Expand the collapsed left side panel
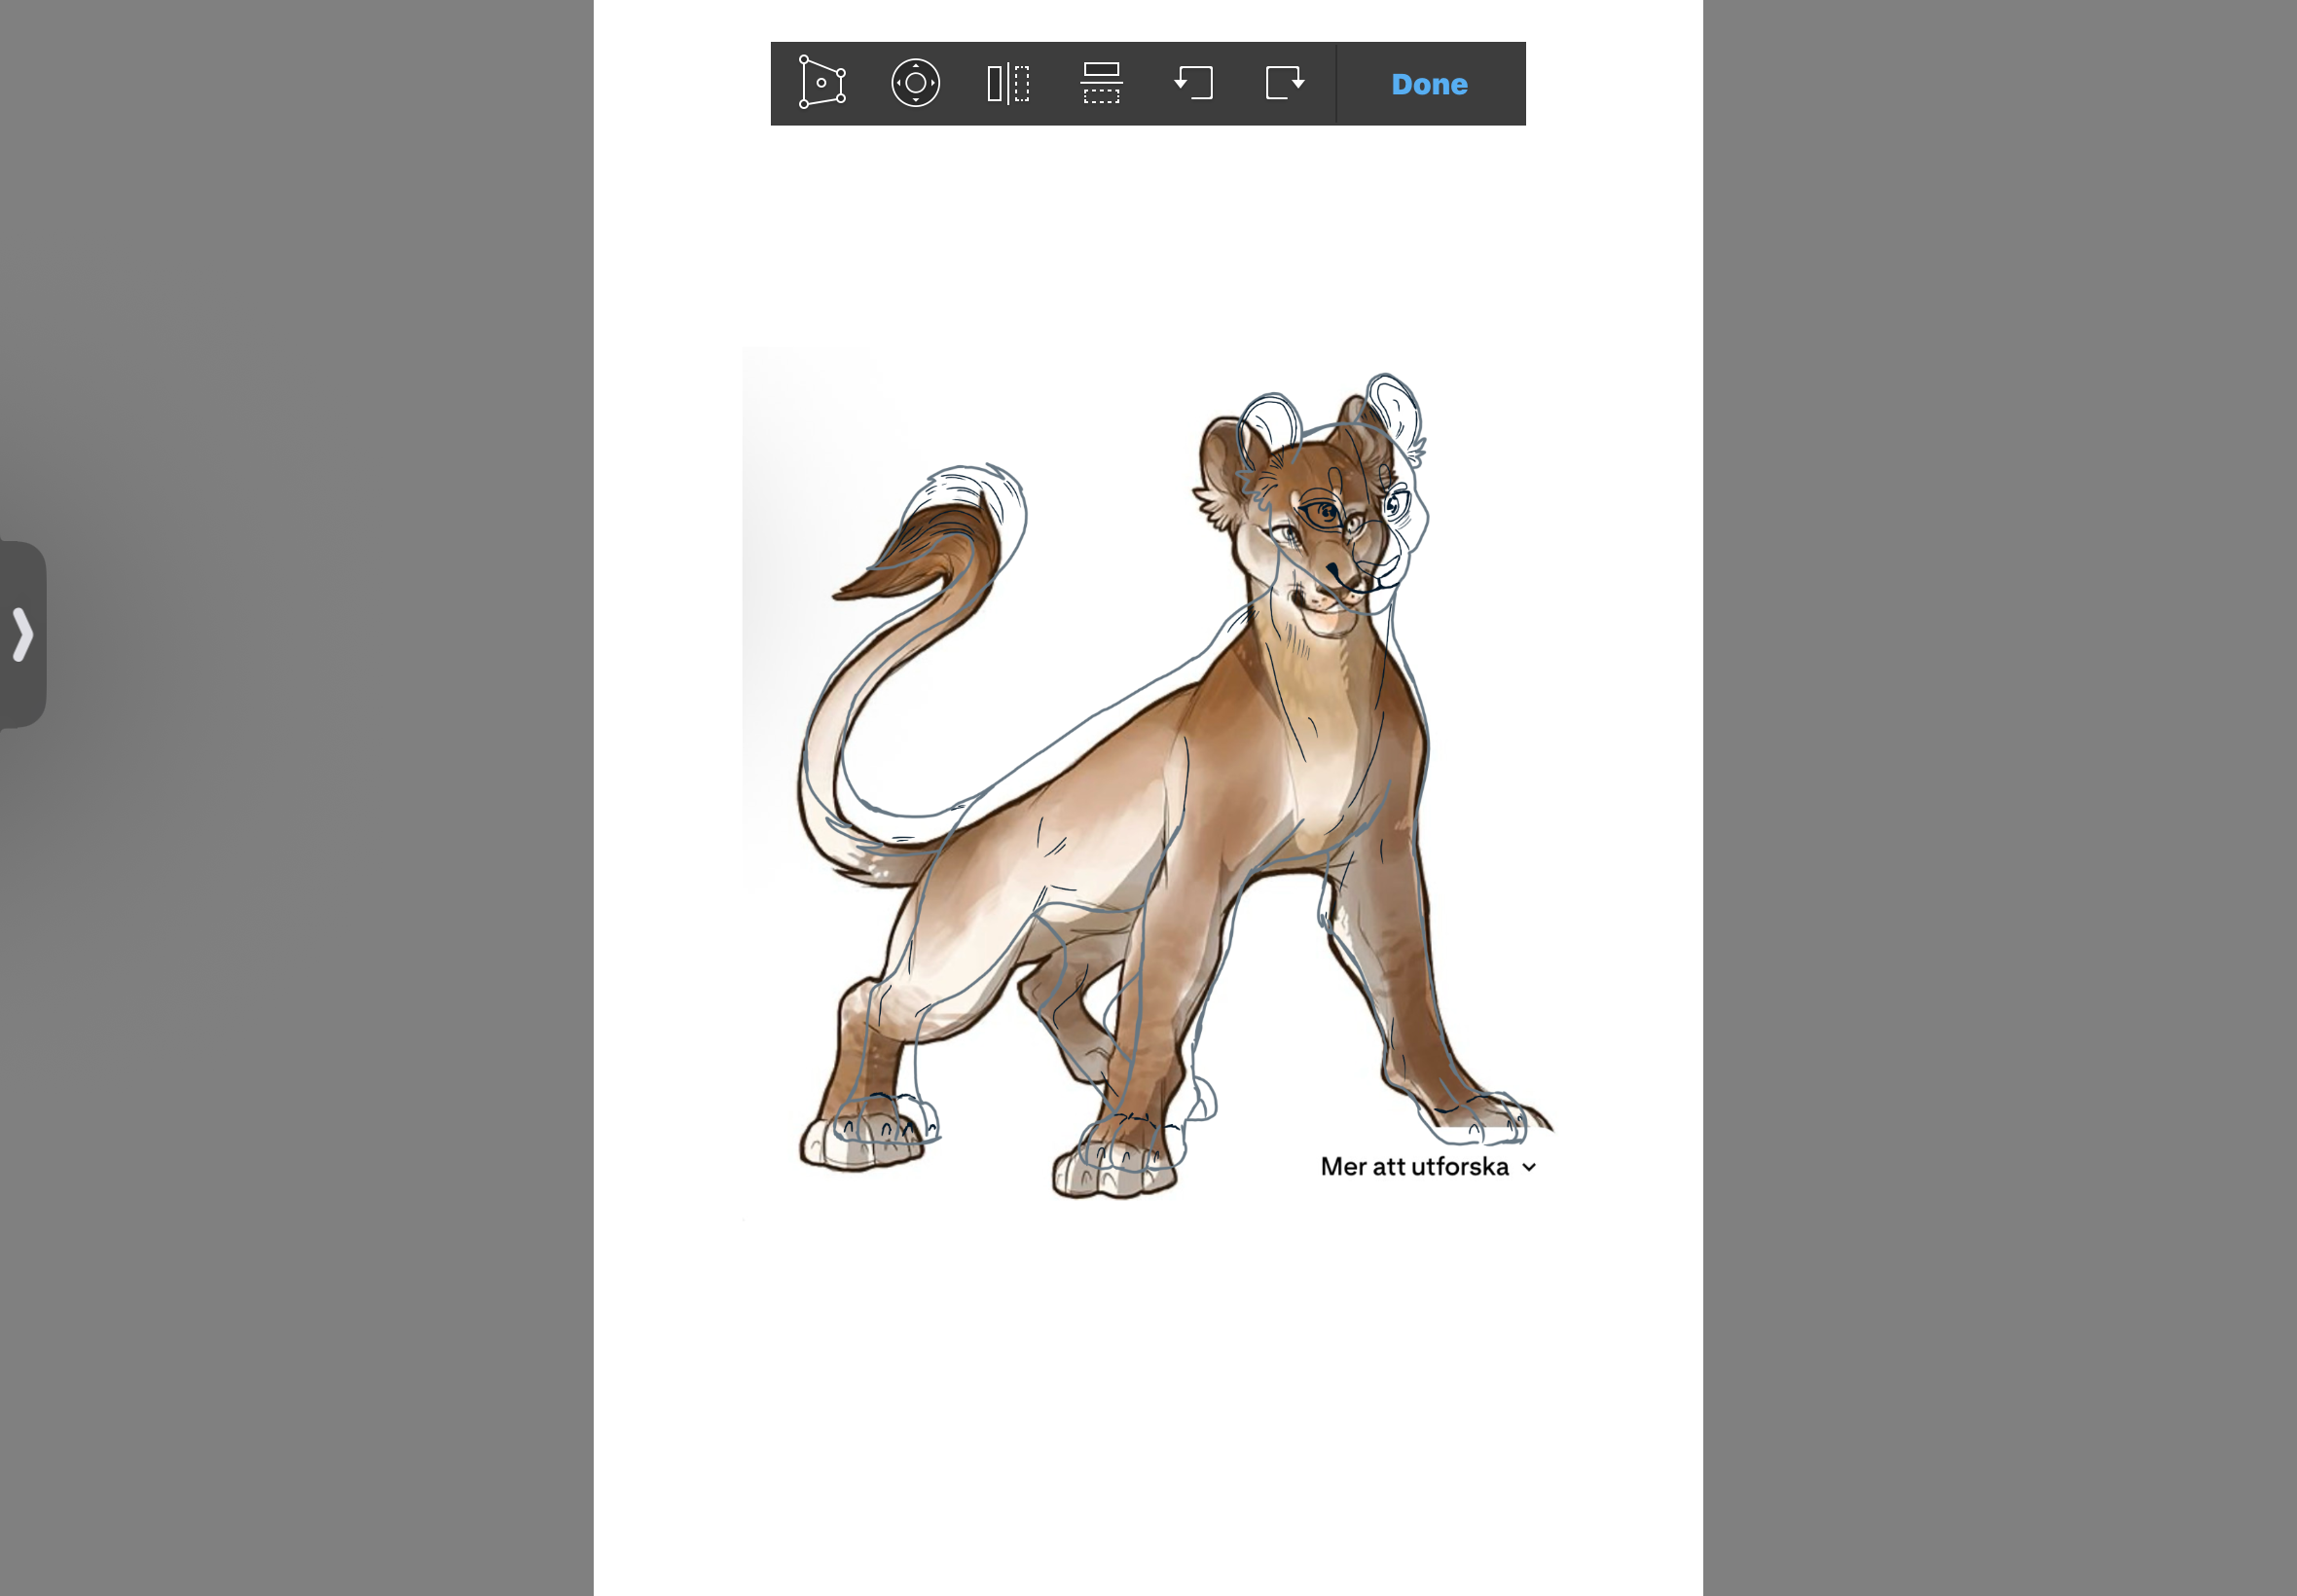Image resolution: width=2297 pixels, height=1596 pixels. click(22, 634)
